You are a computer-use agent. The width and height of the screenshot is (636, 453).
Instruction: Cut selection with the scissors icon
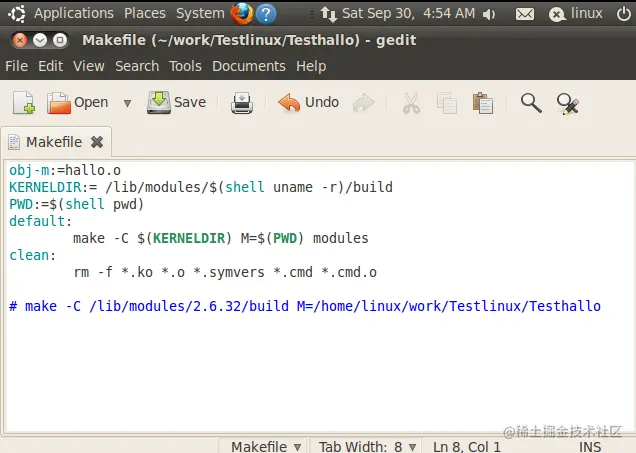[x=411, y=103]
